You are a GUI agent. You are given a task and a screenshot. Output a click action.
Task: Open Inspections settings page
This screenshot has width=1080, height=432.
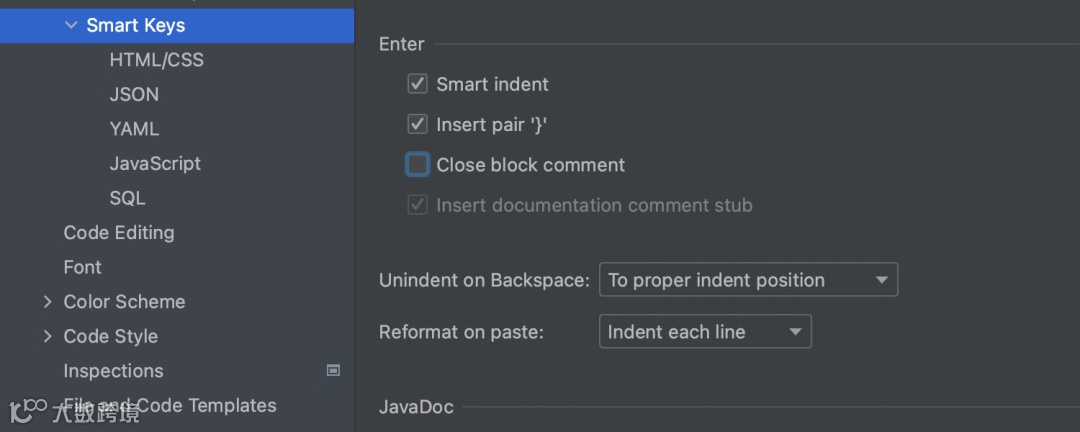point(113,371)
